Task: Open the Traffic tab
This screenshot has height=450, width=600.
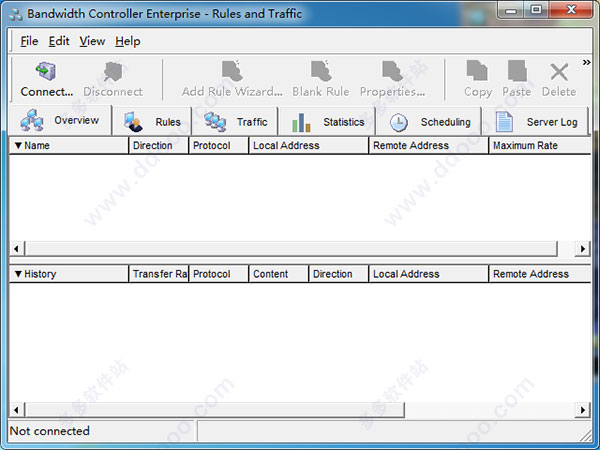Action: [x=235, y=122]
